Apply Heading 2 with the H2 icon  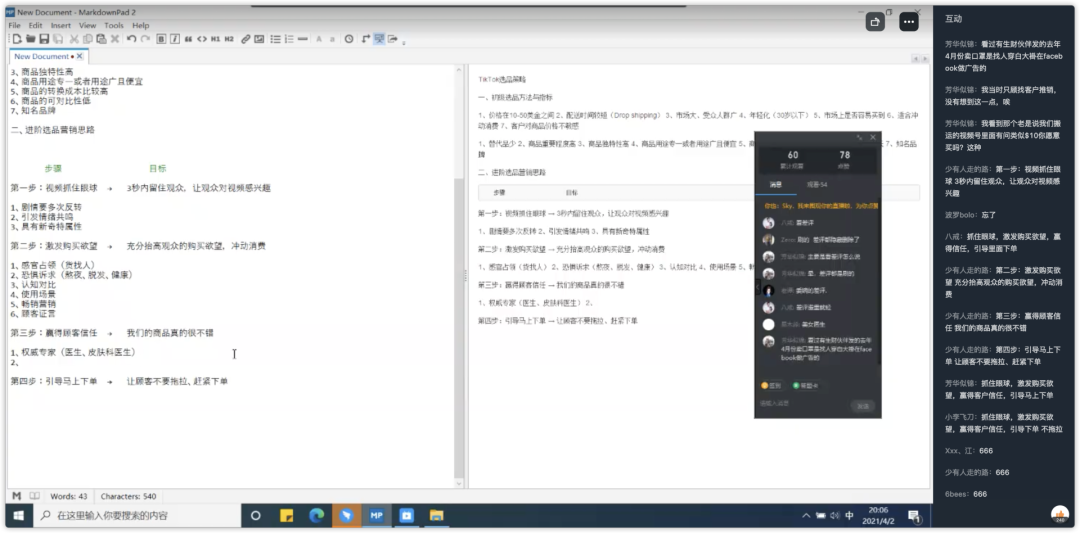[229, 39]
